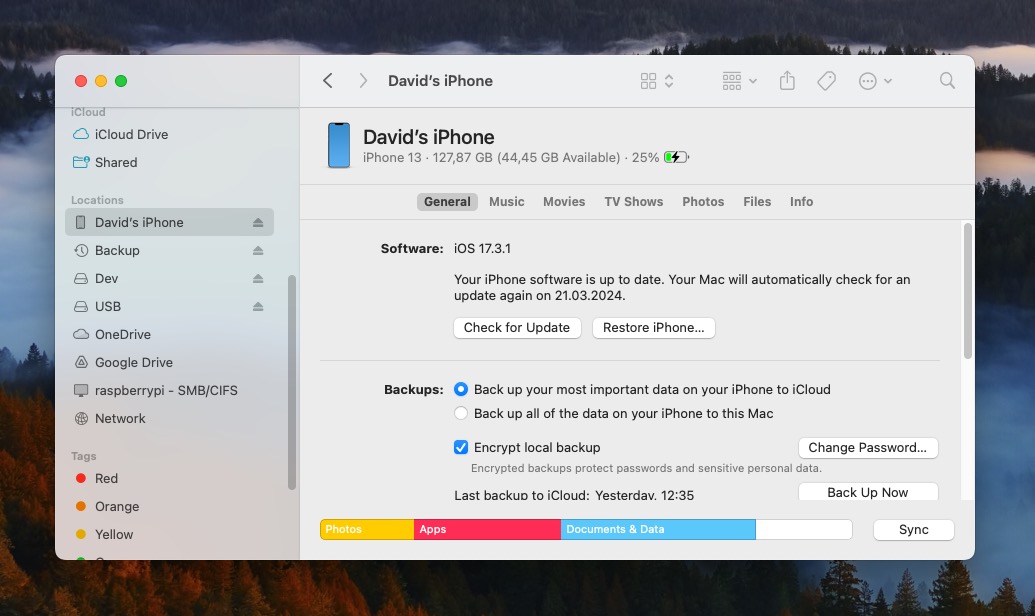Image resolution: width=1035 pixels, height=616 pixels.
Task: Click Change Password... button
Action: click(x=868, y=447)
